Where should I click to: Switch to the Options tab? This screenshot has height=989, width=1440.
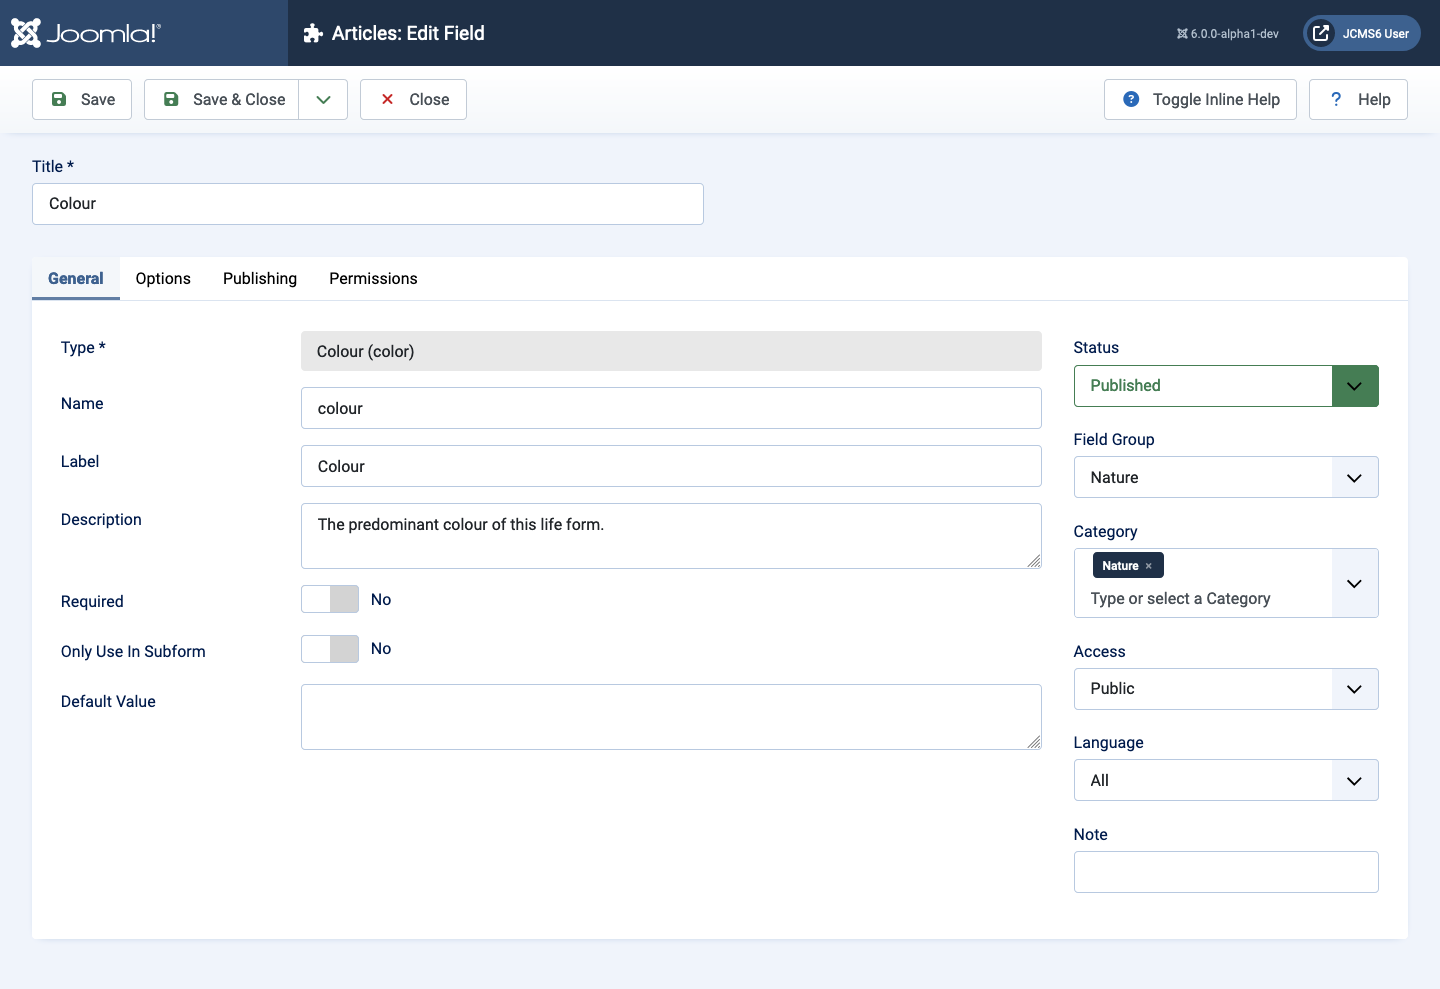pos(163,279)
